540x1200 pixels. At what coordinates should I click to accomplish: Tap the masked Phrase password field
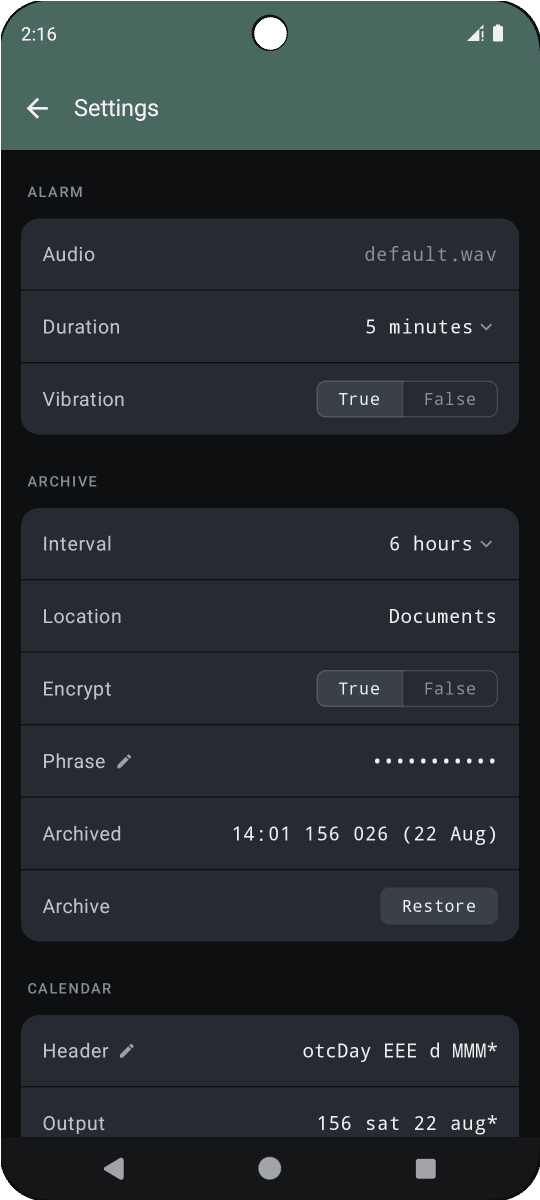[435, 761]
